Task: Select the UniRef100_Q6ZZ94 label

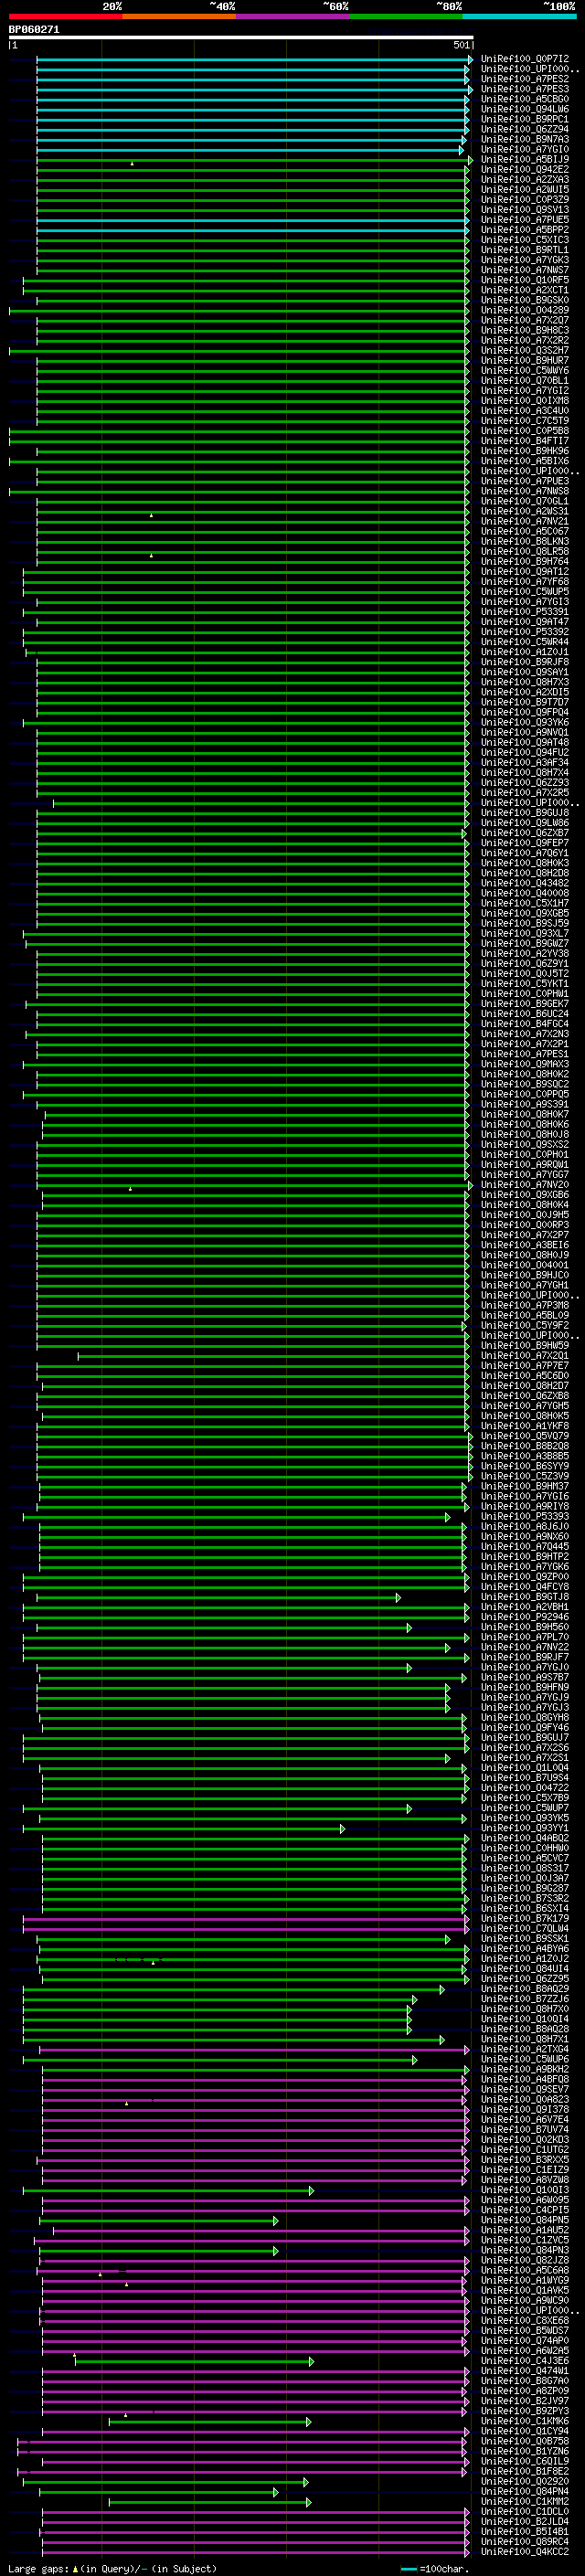Action: (x=525, y=129)
